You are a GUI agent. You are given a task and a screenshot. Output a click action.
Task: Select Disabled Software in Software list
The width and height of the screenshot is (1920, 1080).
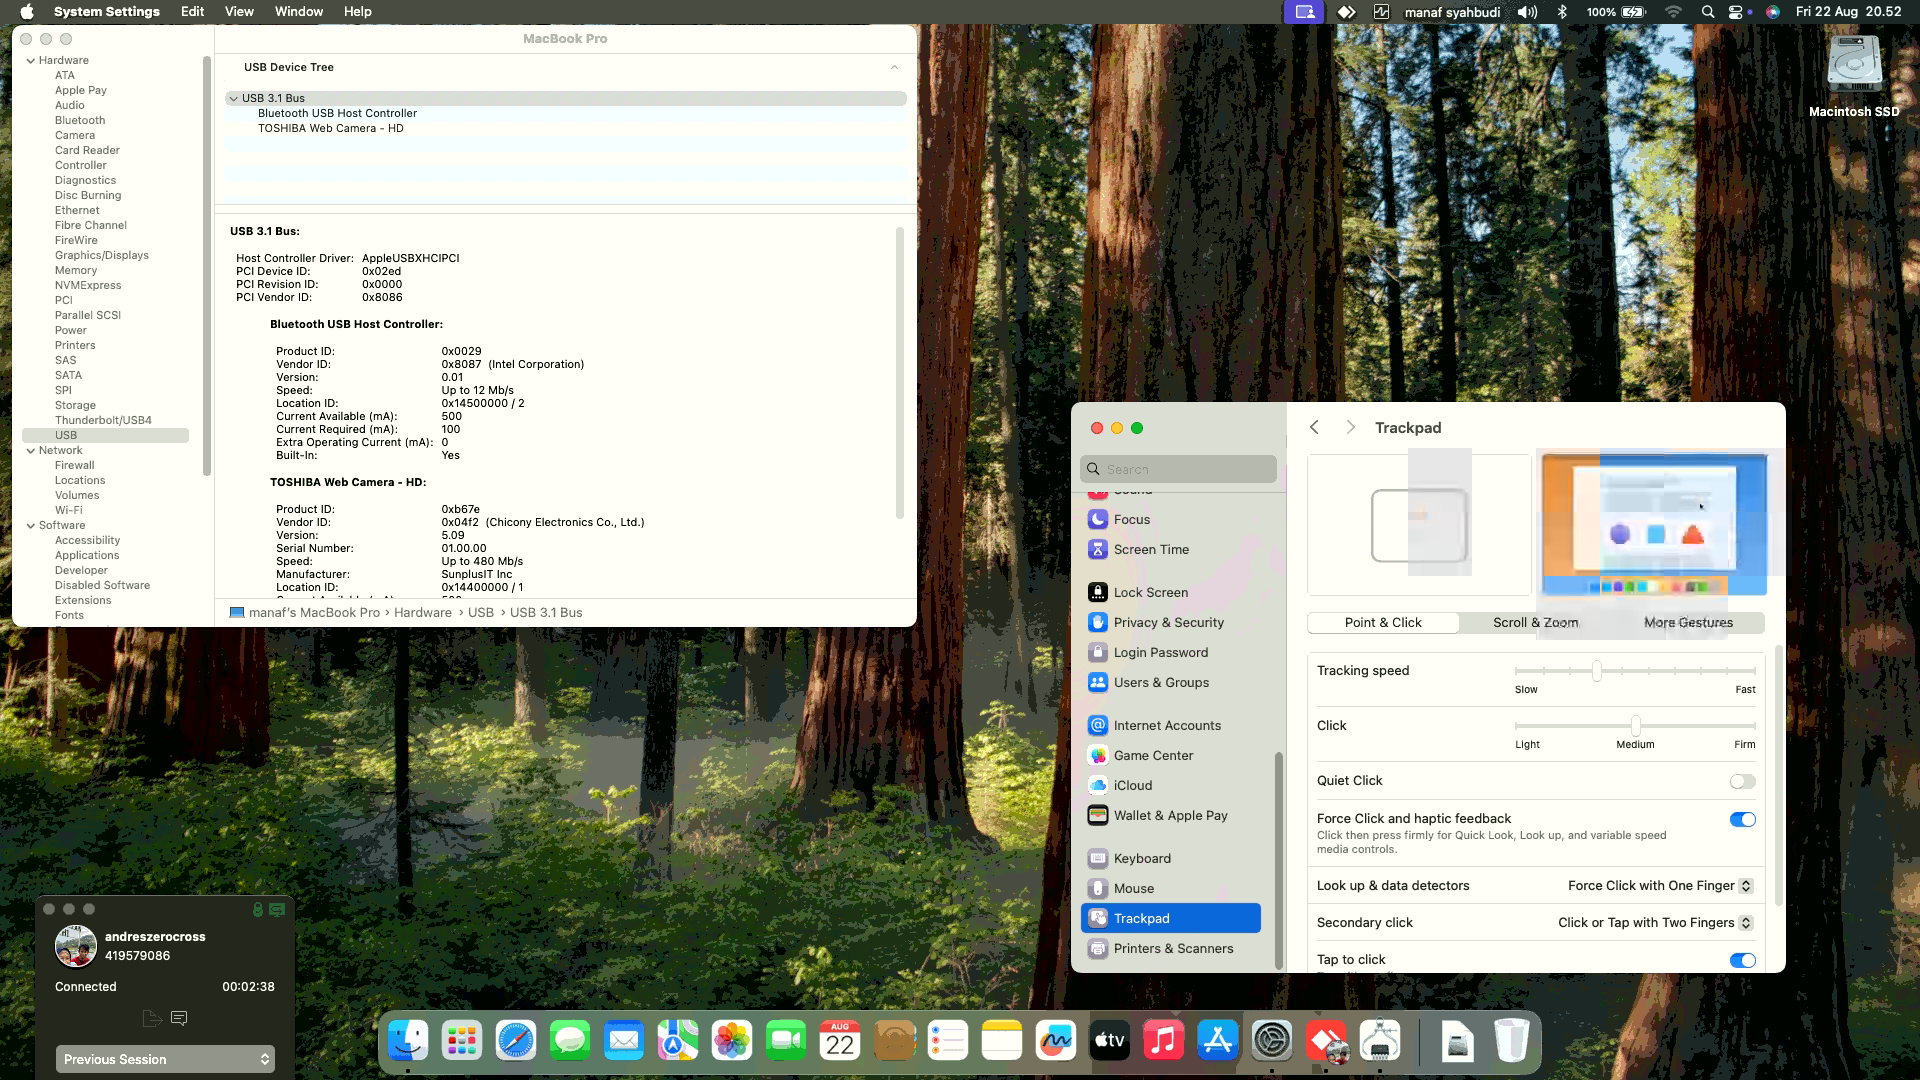[x=102, y=585]
